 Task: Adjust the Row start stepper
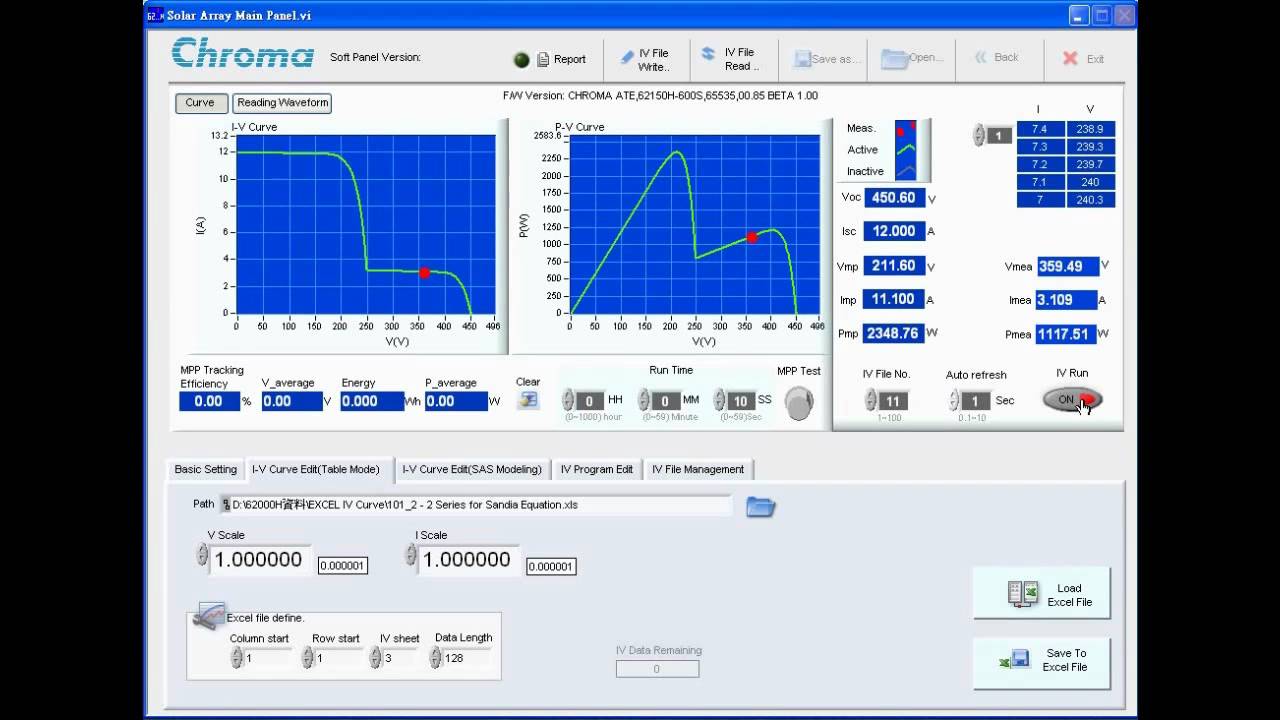pyautogui.click(x=308, y=658)
